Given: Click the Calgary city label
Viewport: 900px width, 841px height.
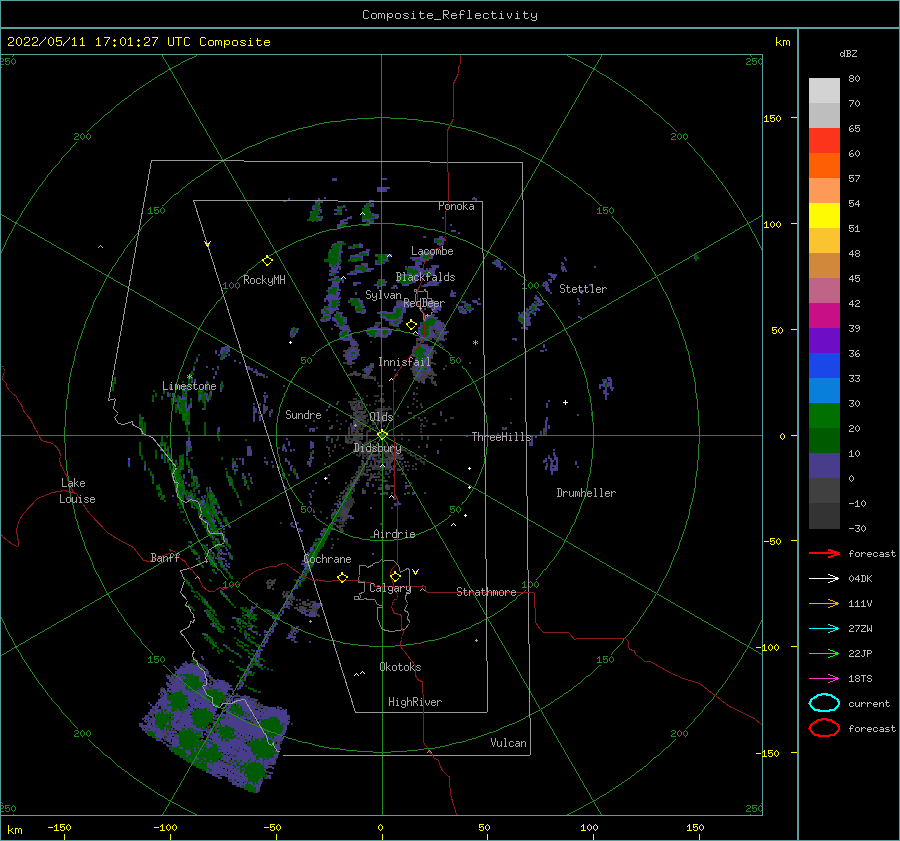Looking at the screenshot, I should tap(390, 588).
